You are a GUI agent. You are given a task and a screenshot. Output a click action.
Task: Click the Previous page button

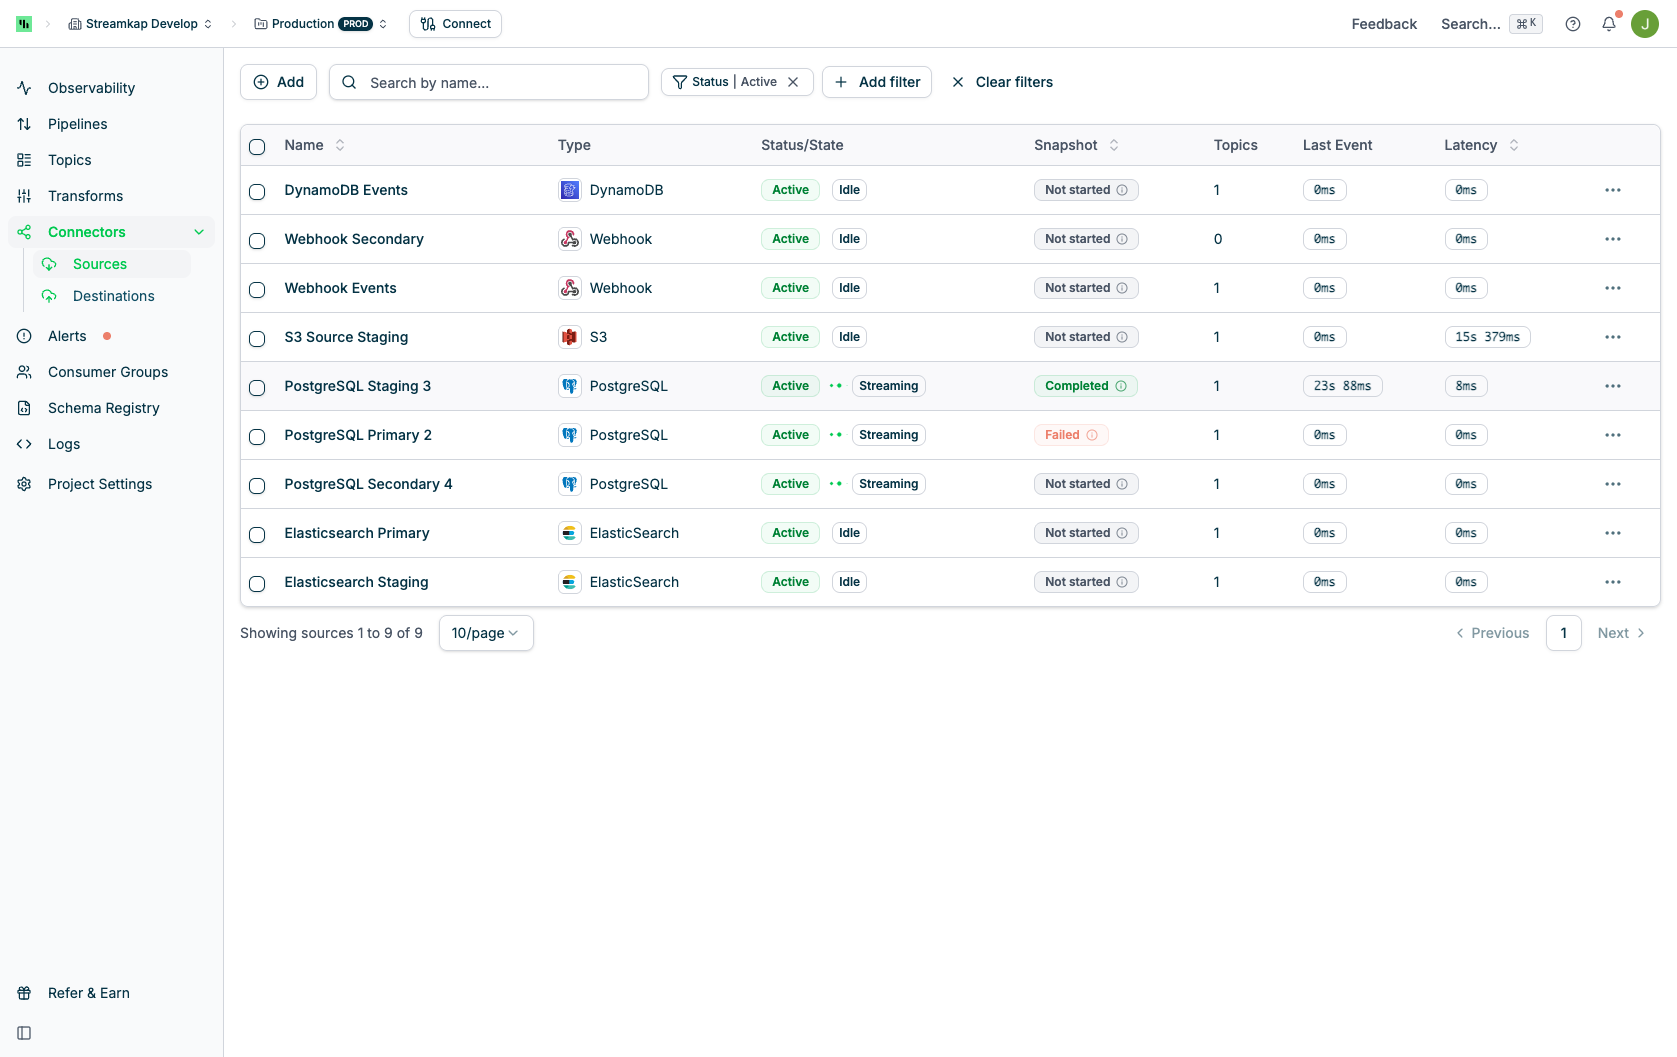[x=1493, y=633]
